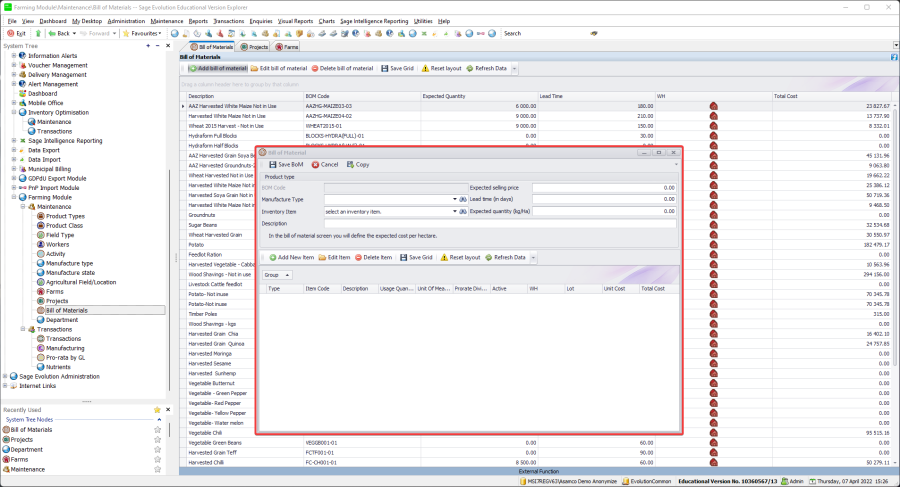Image resolution: width=900 pixels, height=487 pixels.
Task: Click the Save BoM icon in the dialog
Action: (272, 164)
